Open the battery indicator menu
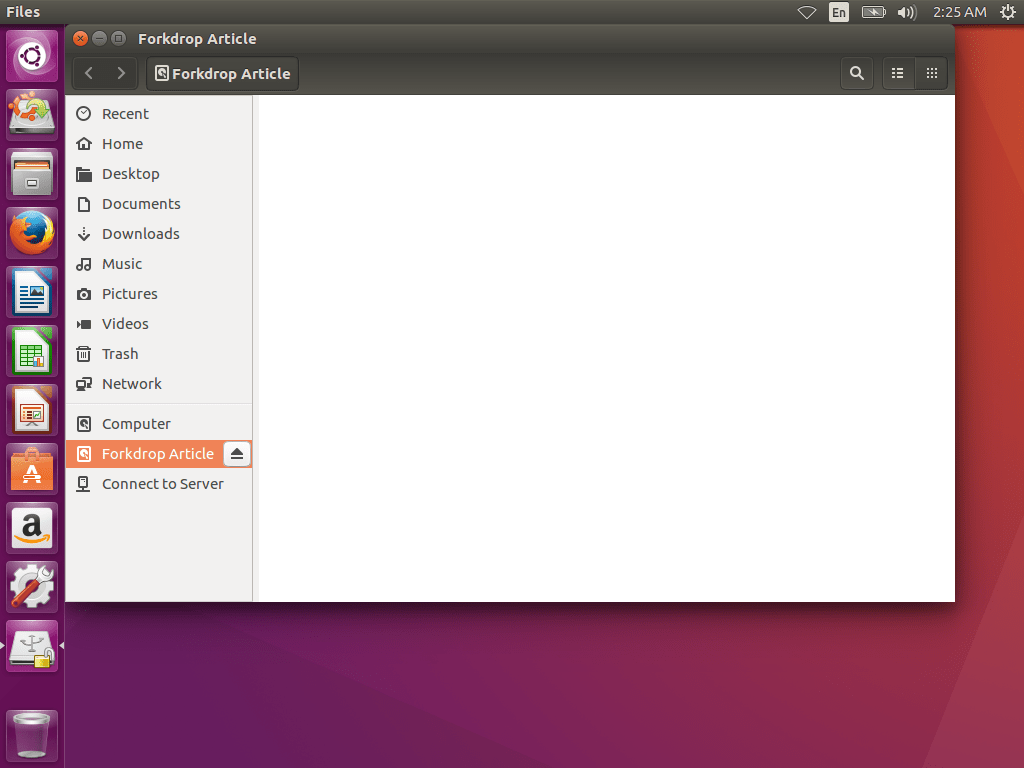This screenshot has height=768, width=1024. (873, 12)
